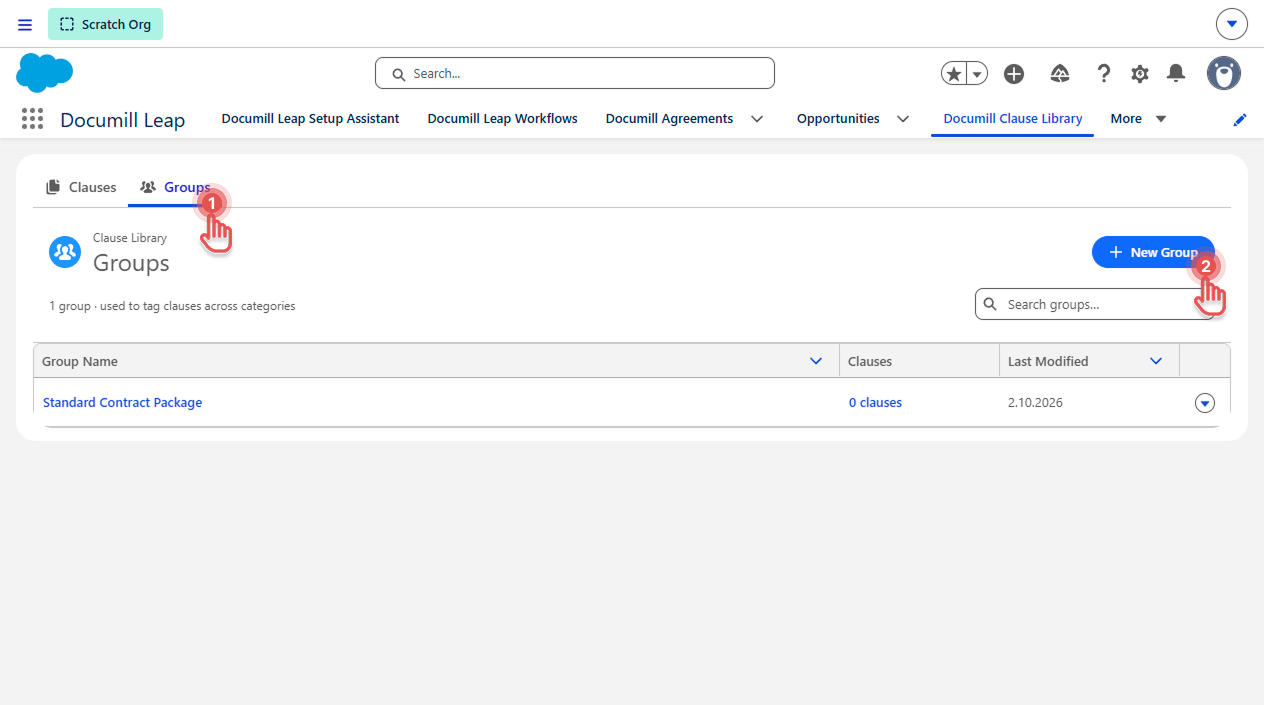
Task: Open Documill Leap Setup Assistant tab
Action: pyautogui.click(x=310, y=119)
